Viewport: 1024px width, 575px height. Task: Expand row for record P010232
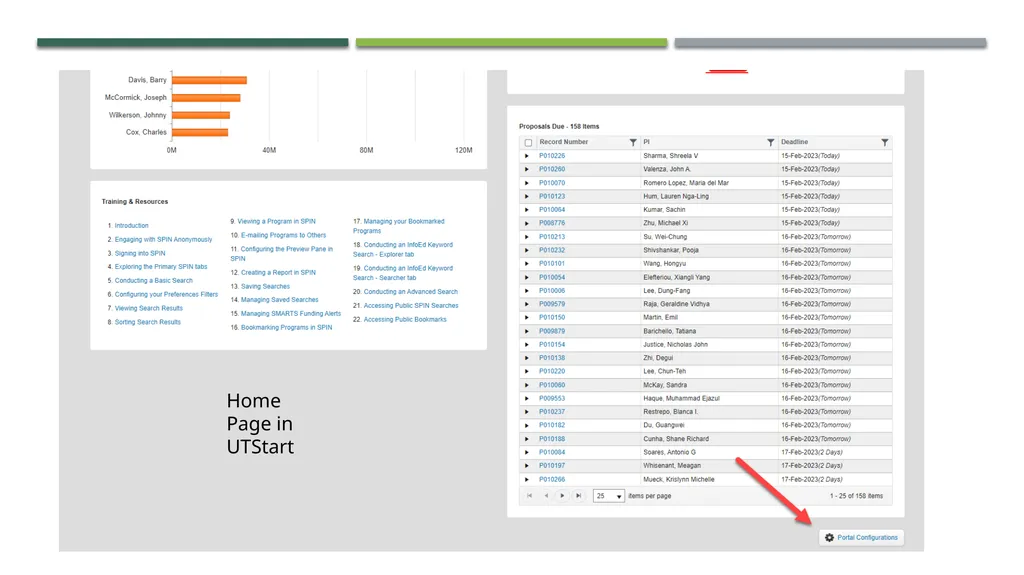pyautogui.click(x=527, y=250)
